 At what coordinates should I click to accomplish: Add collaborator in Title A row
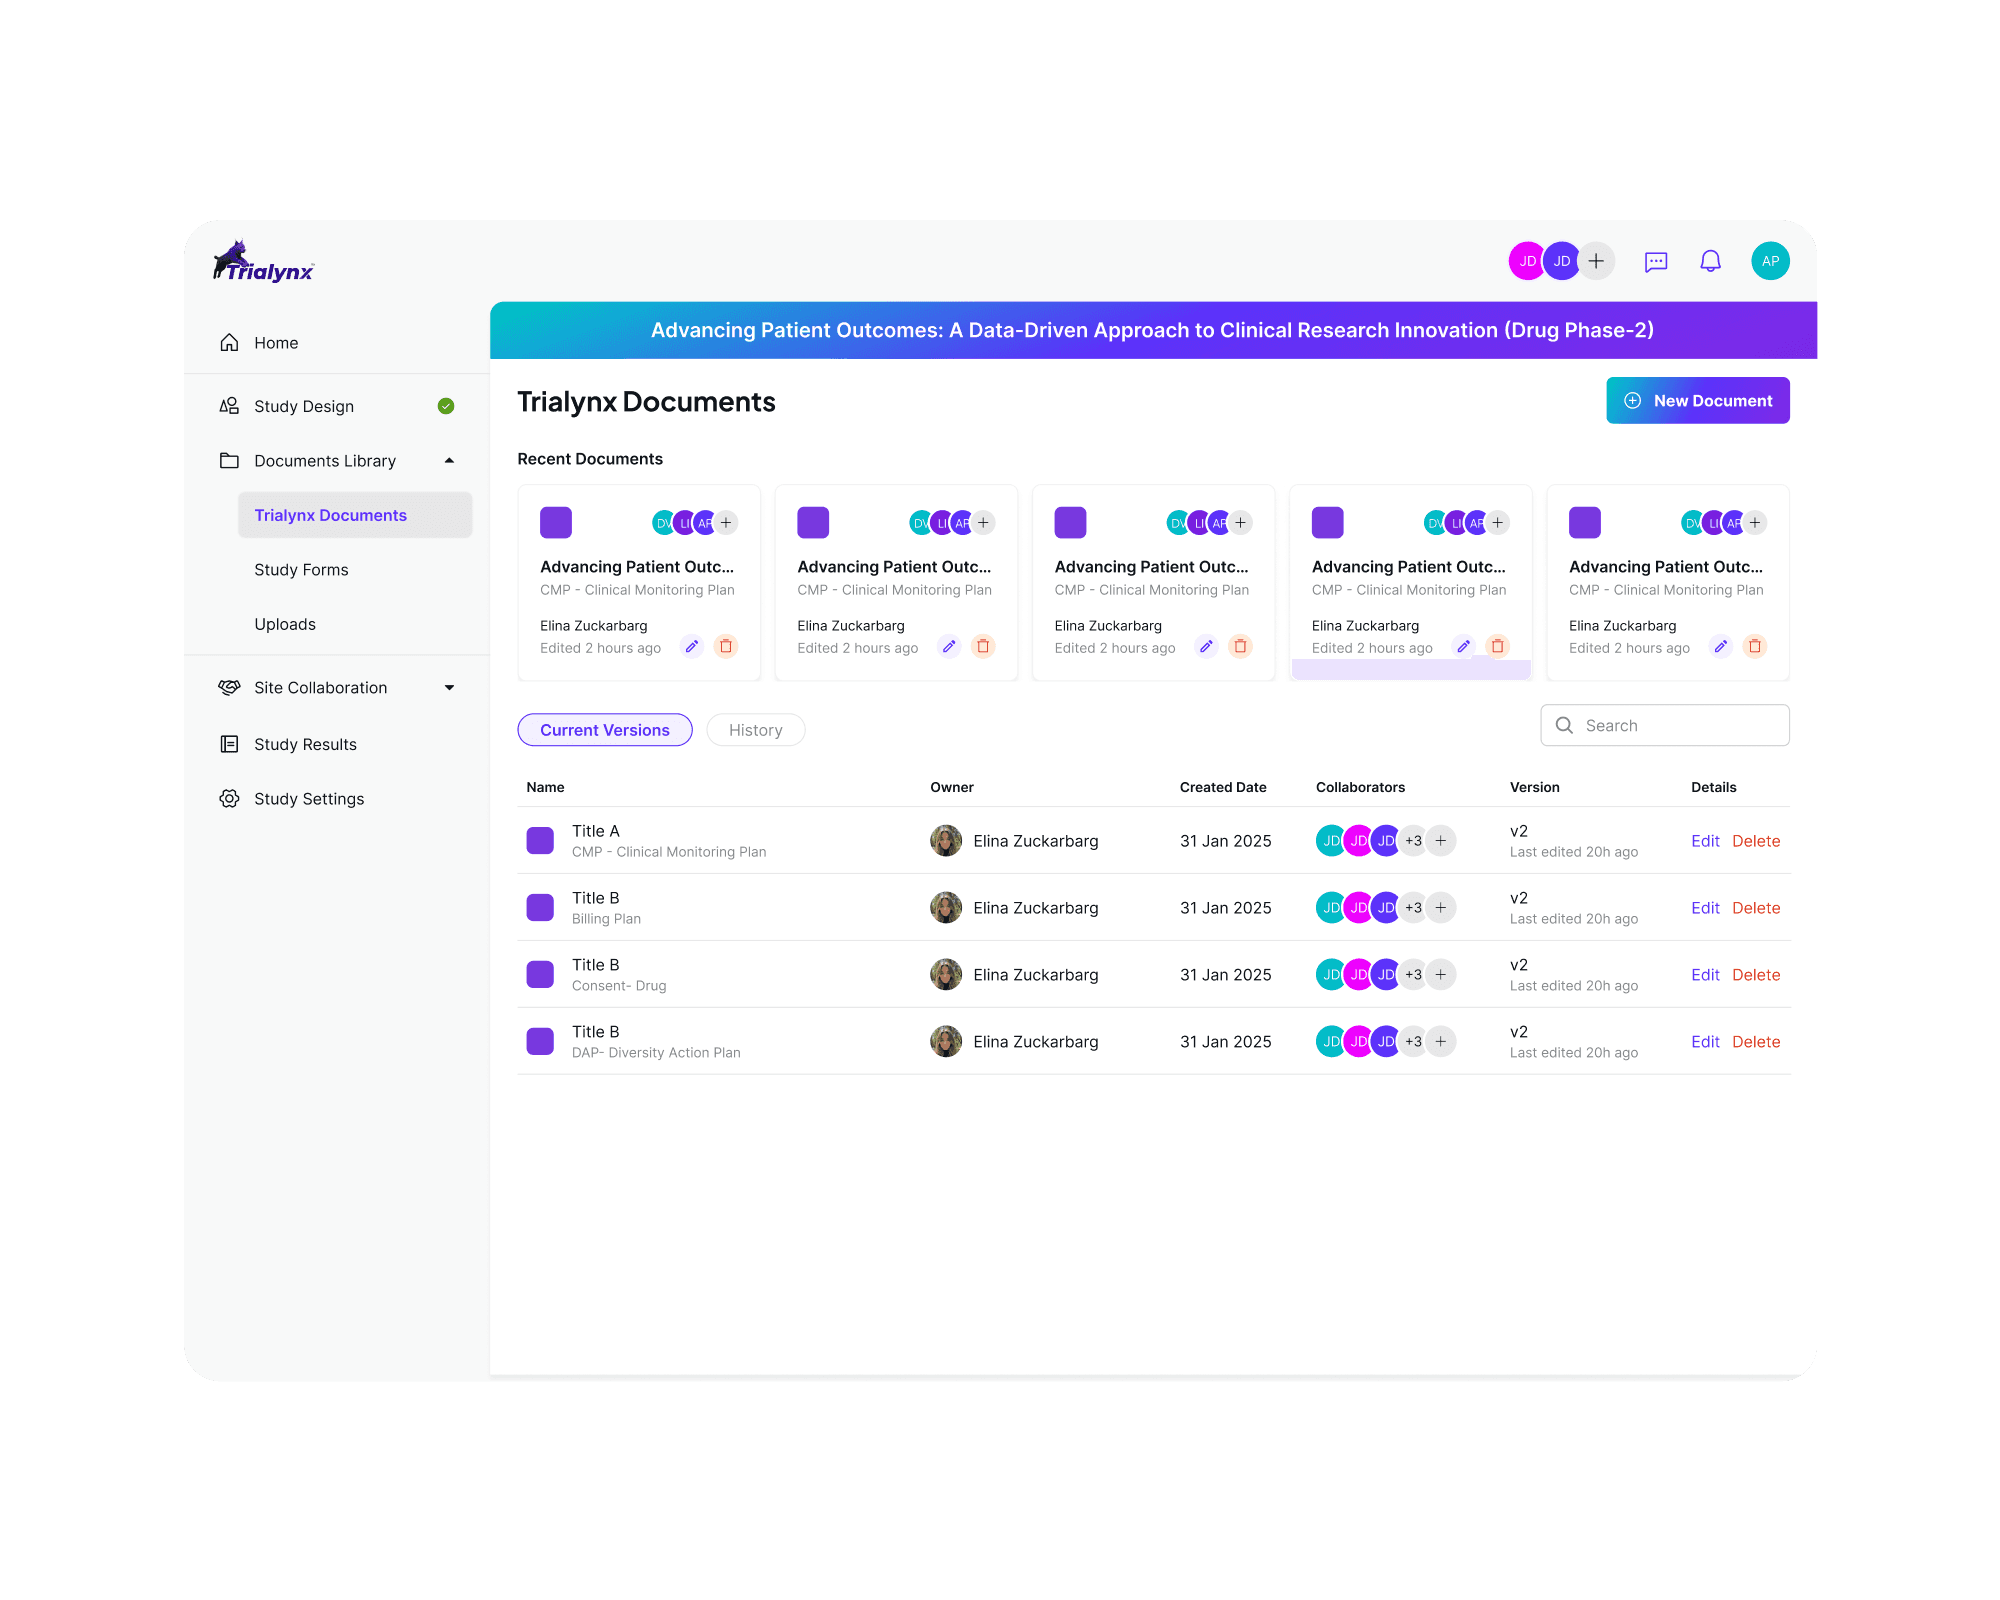tap(1441, 841)
